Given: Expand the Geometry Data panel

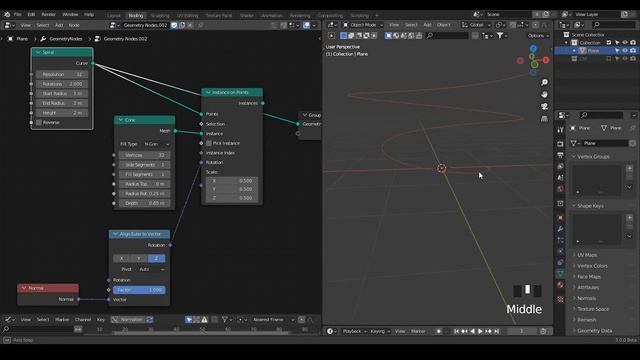Looking at the screenshot, I should (x=594, y=331).
